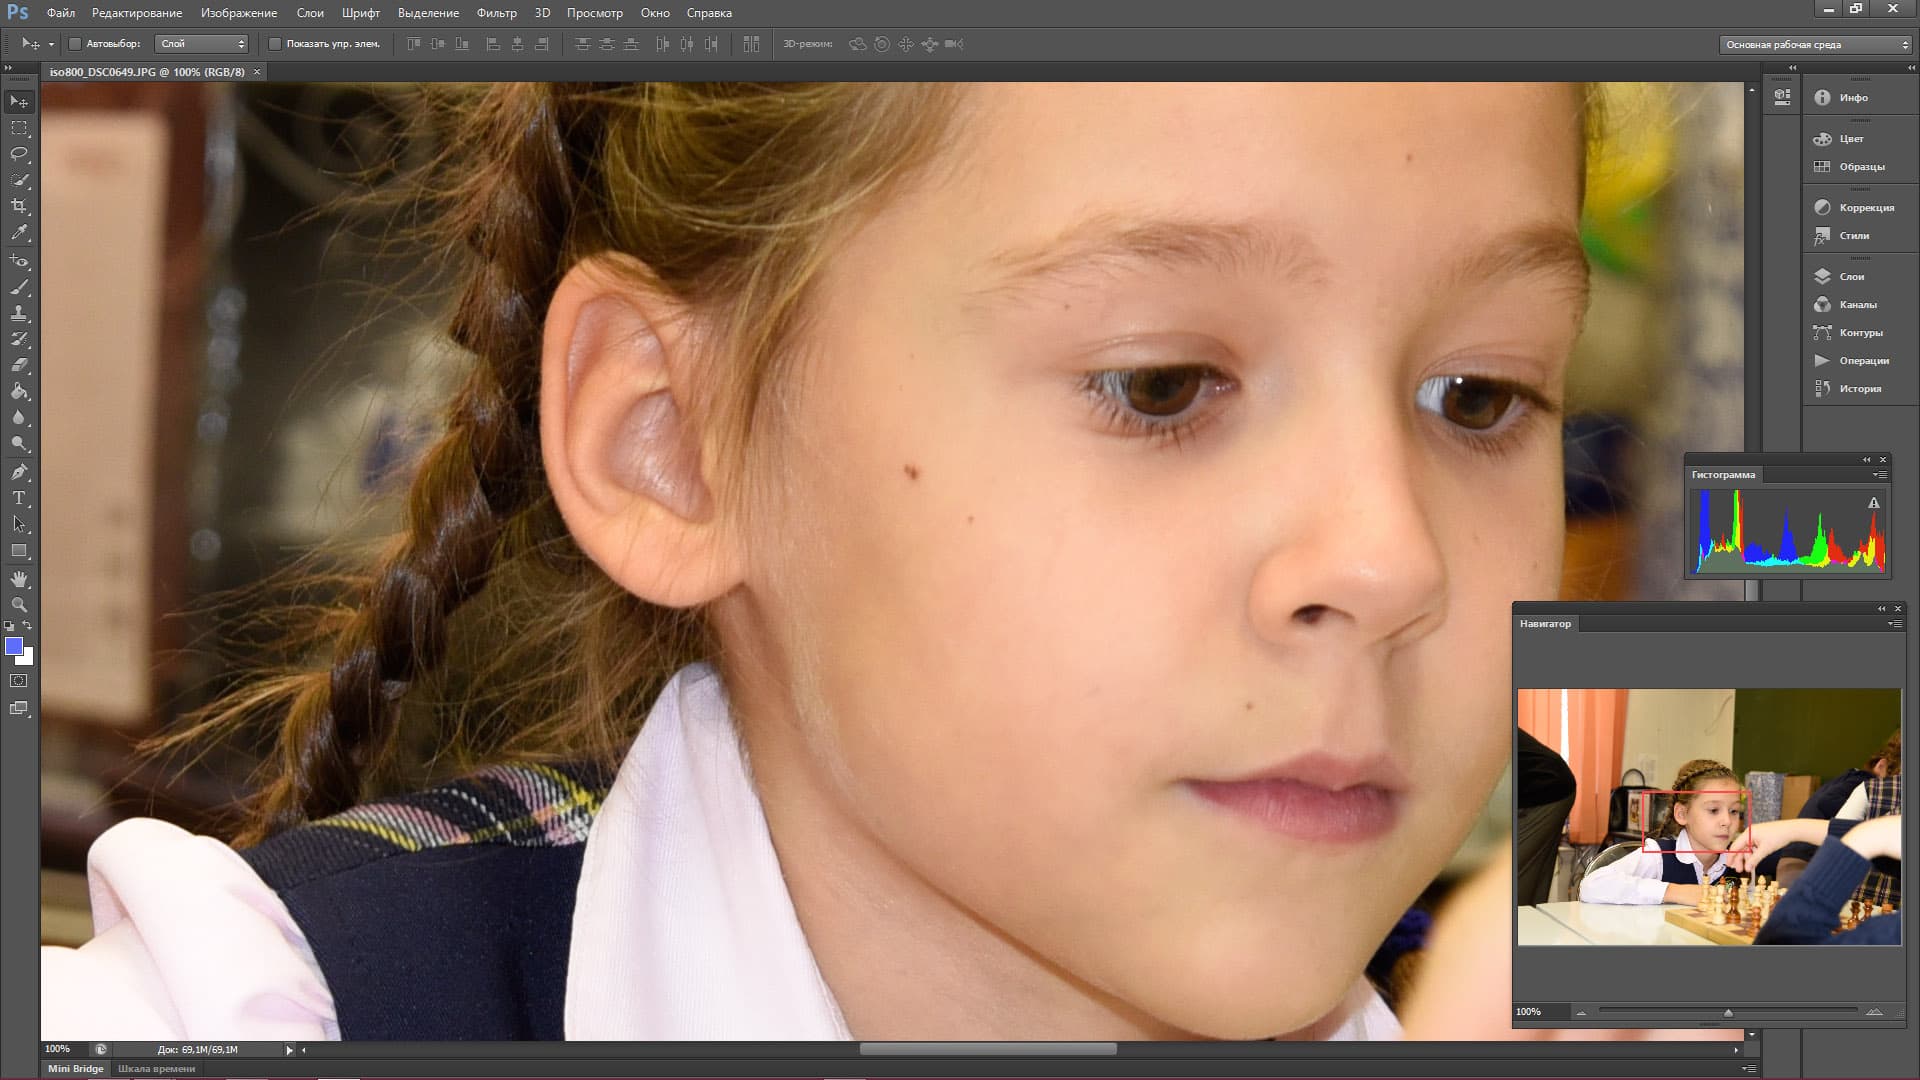Select the Zoom tool

tap(19, 605)
